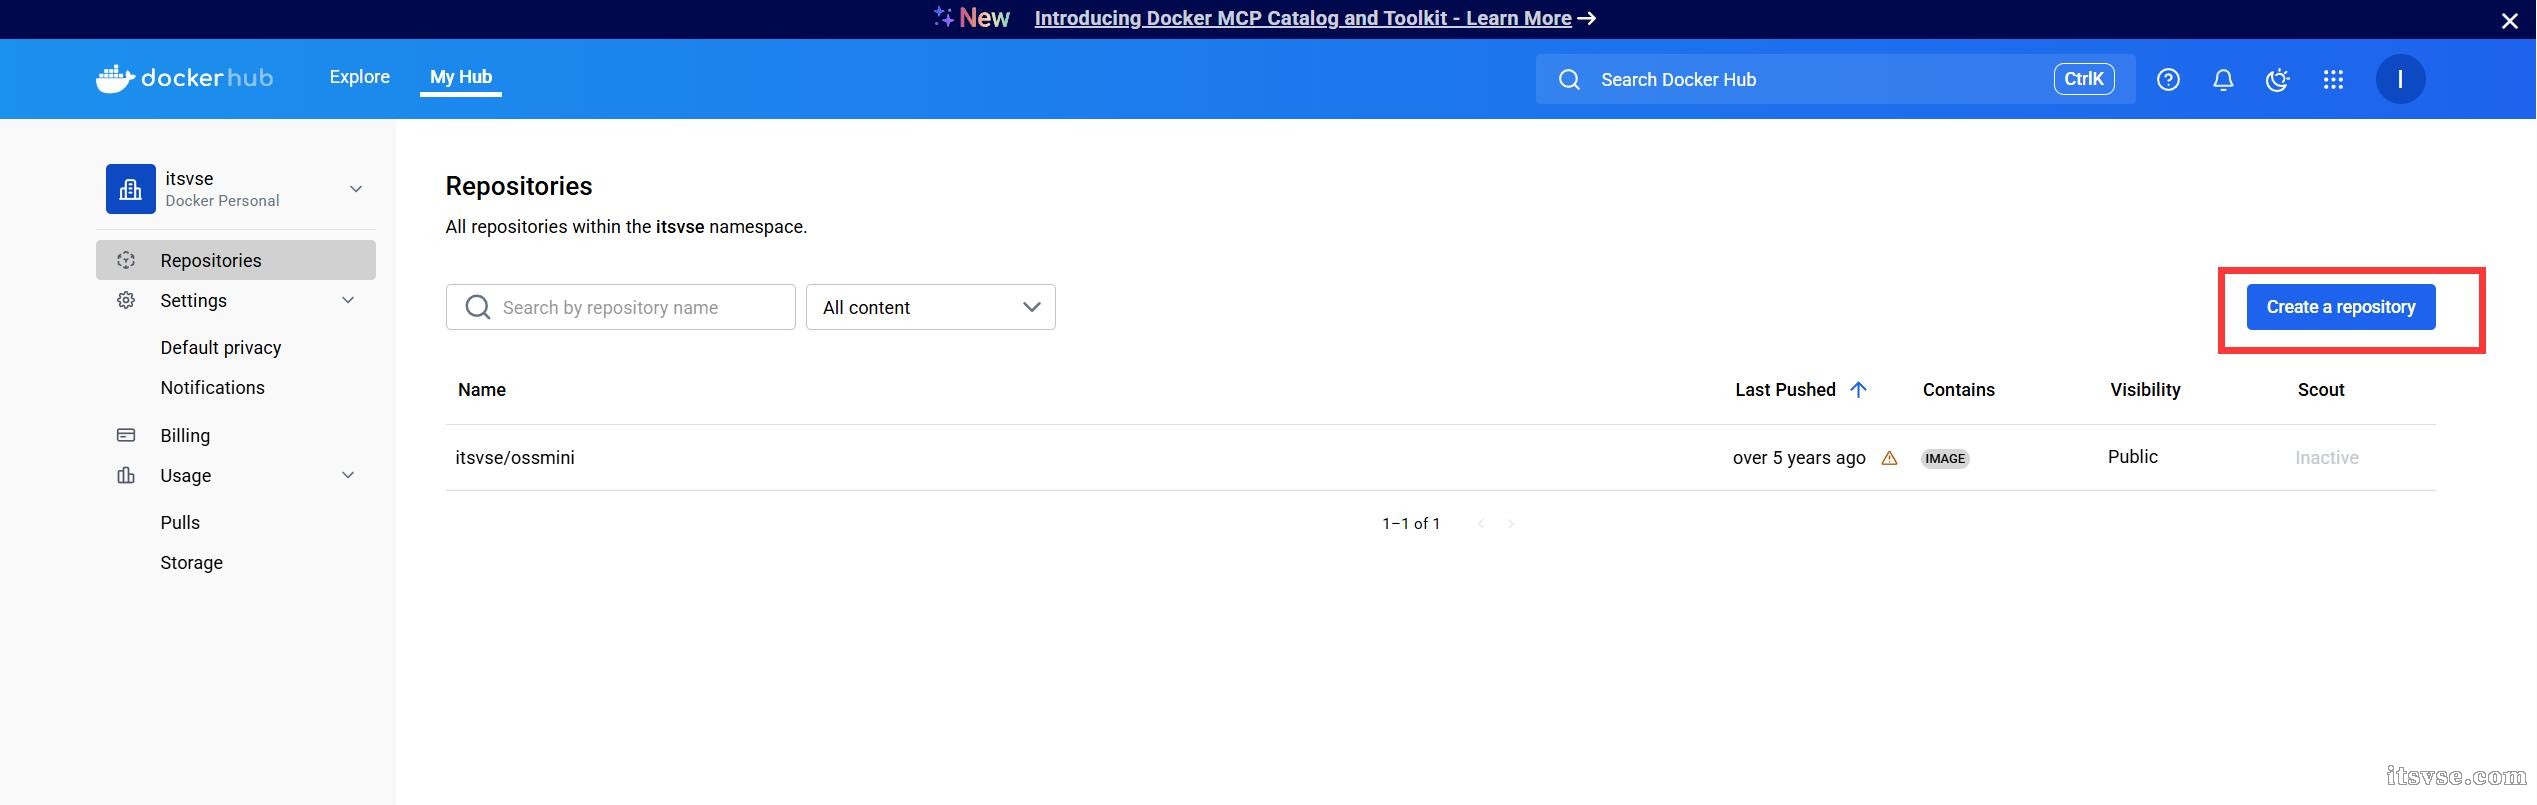
Task: Click the Public visibility cell
Action: (2133, 456)
